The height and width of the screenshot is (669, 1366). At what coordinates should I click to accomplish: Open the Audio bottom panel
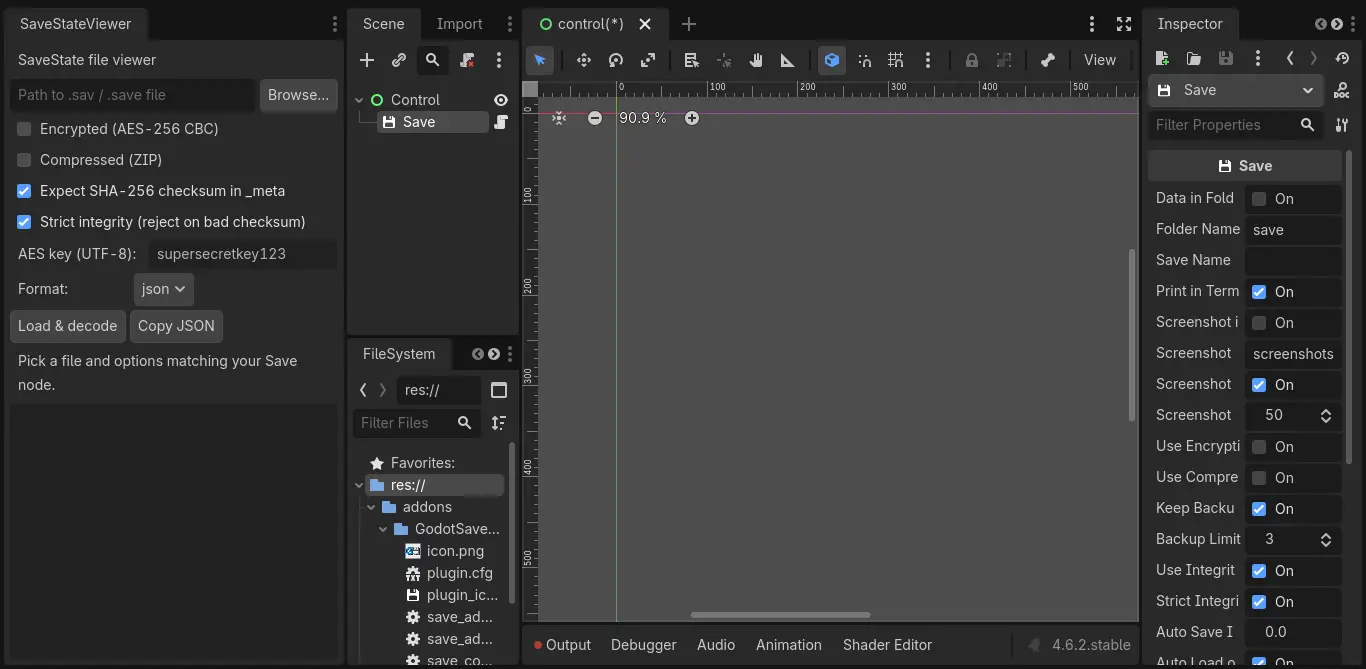(716, 645)
